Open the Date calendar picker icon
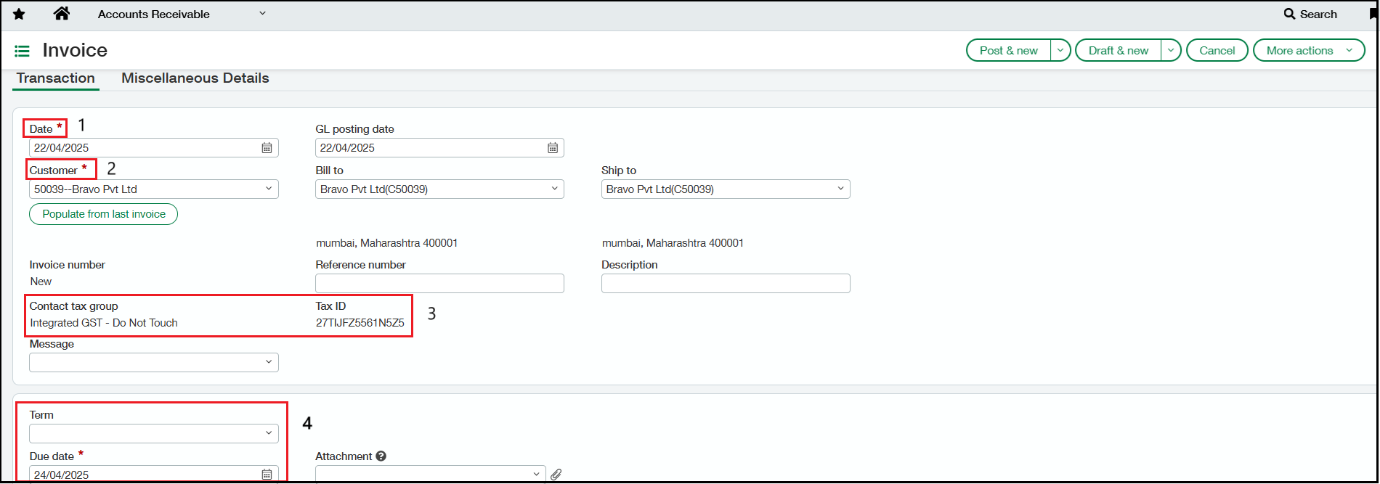The height and width of the screenshot is (484, 1380). pyautogui.click(x=267, y=148)
